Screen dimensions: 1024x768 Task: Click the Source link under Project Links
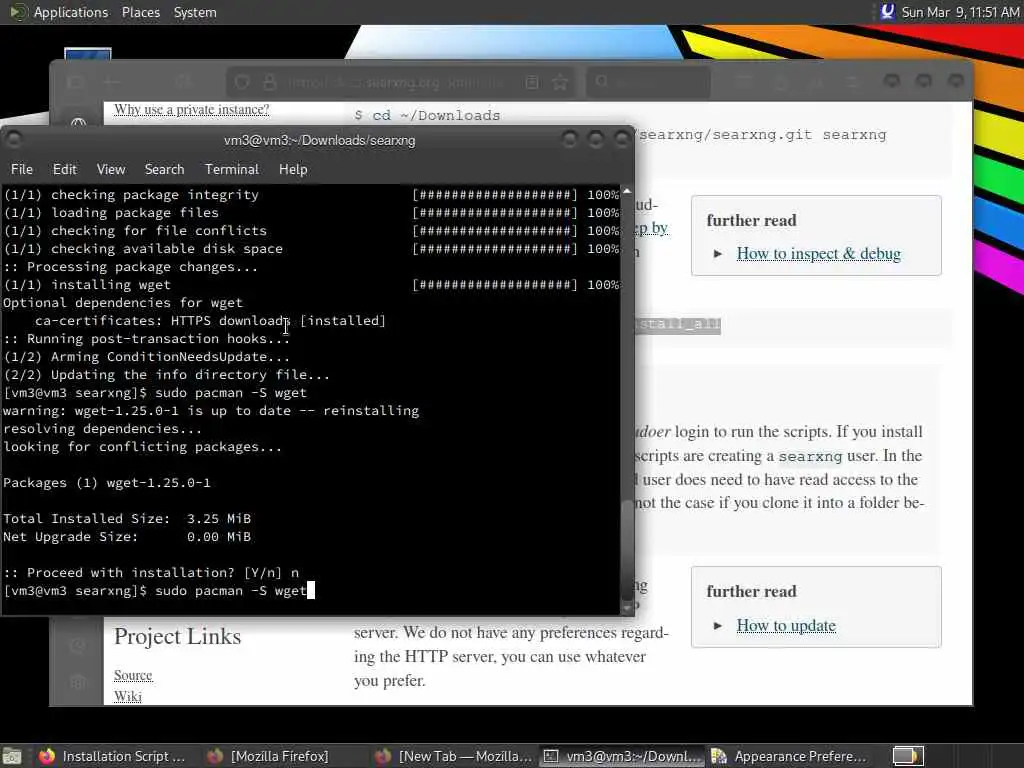(x=133, y=675)
